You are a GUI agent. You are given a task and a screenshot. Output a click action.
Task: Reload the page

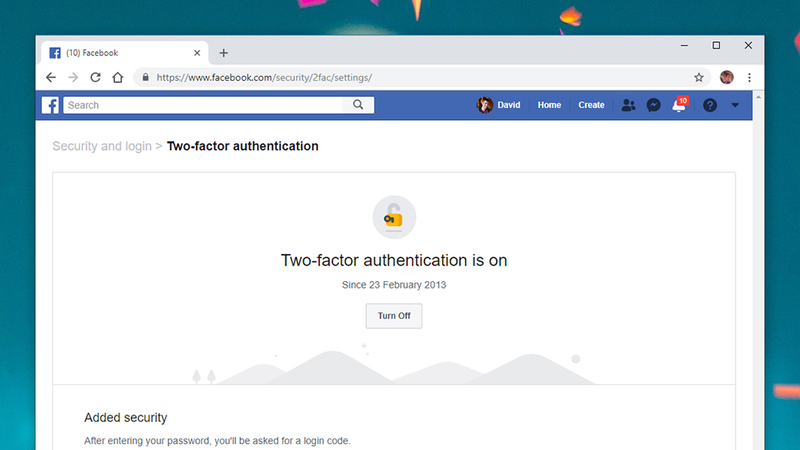(x=95, y=78)
